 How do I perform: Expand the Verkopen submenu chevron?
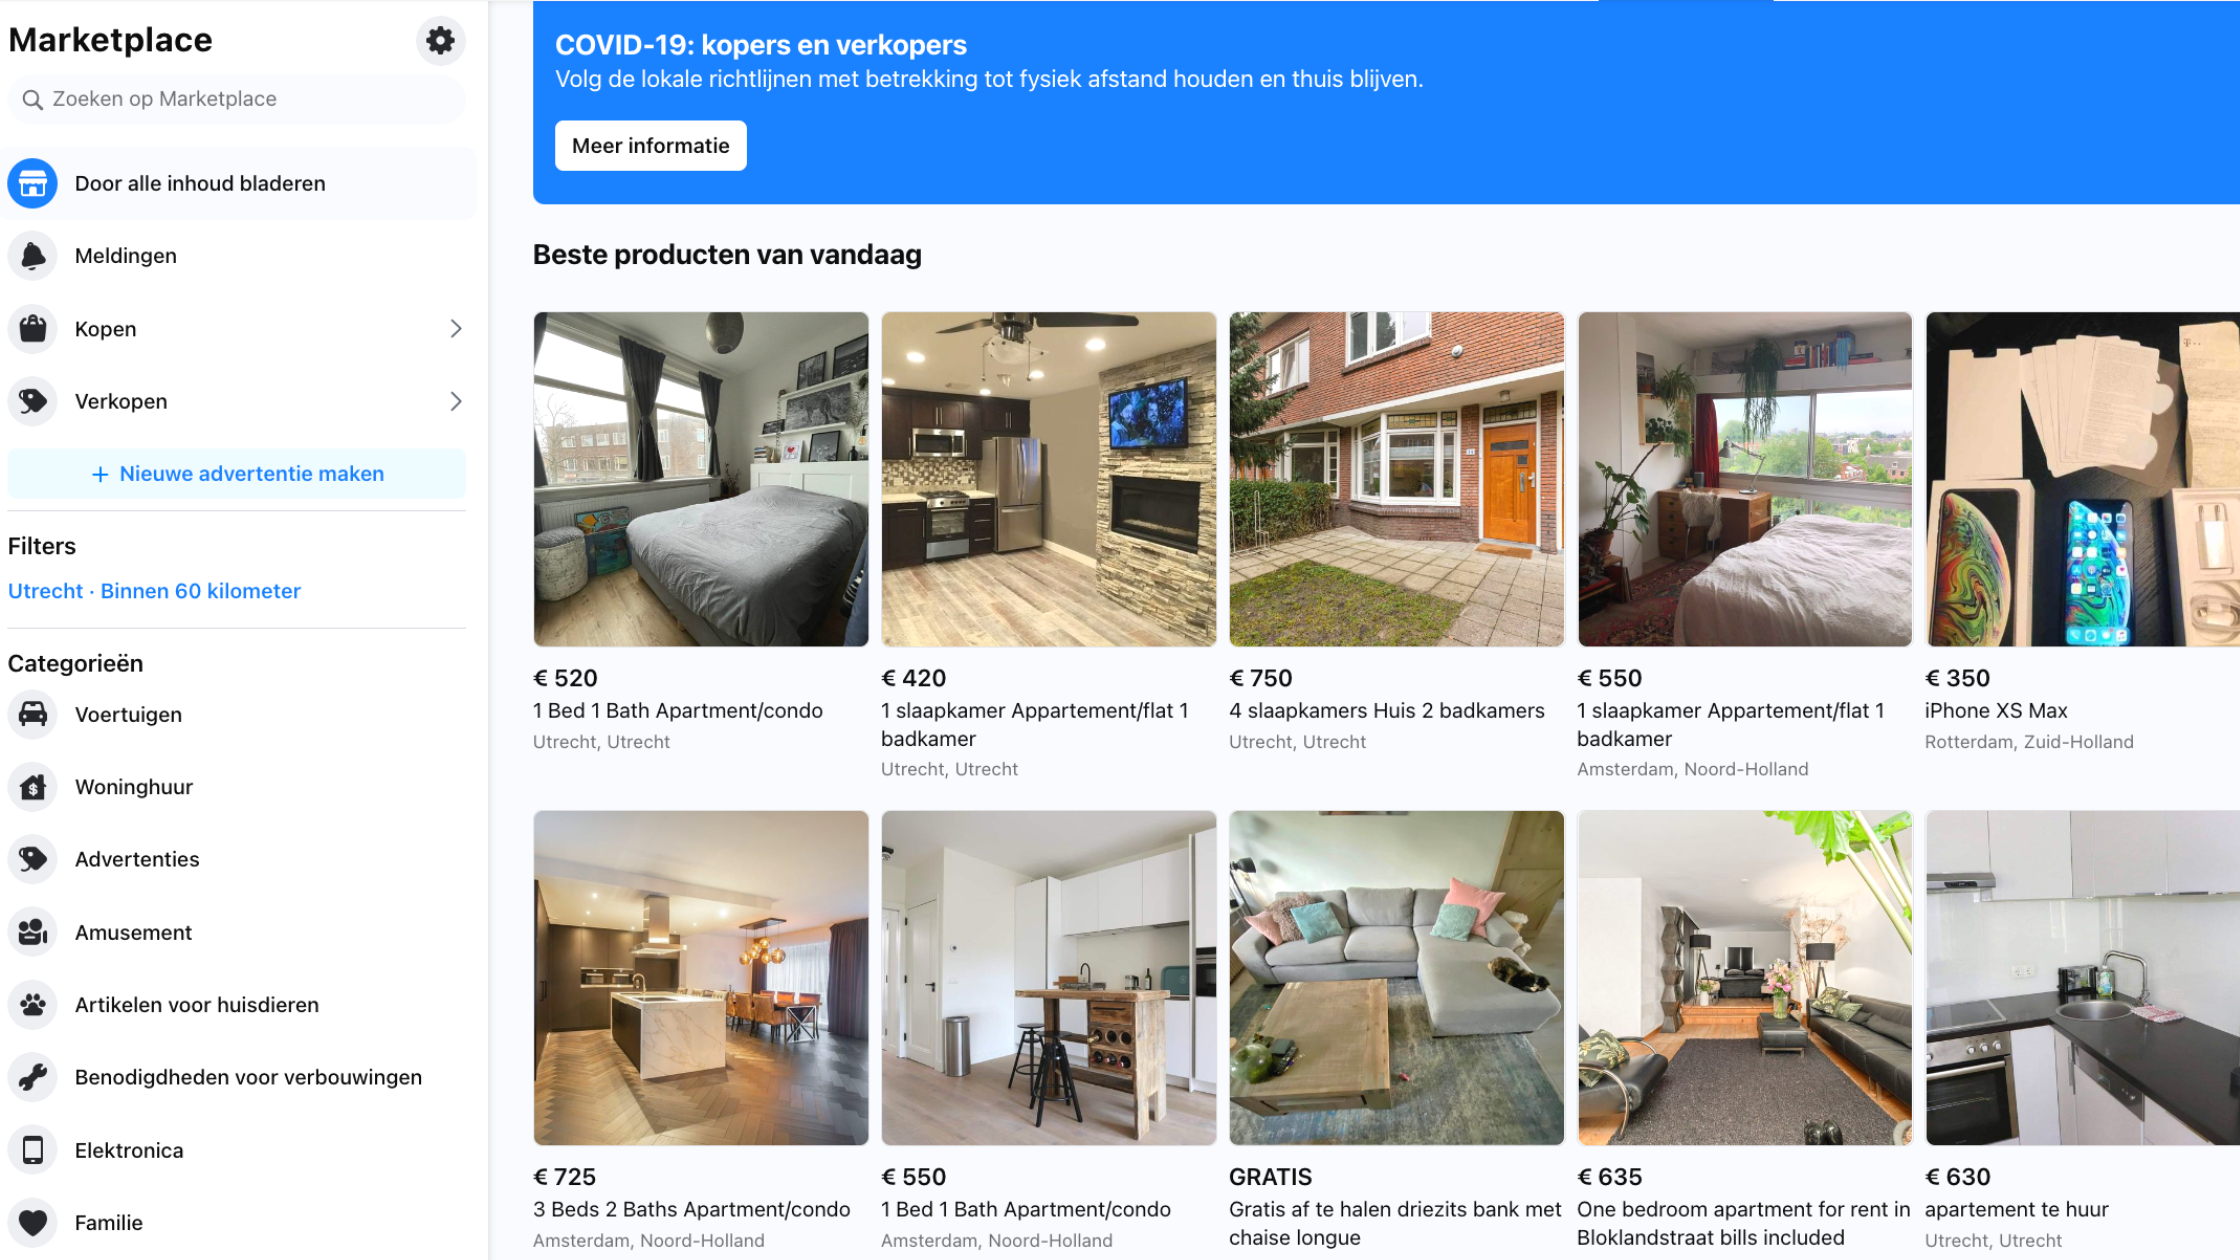456,401
